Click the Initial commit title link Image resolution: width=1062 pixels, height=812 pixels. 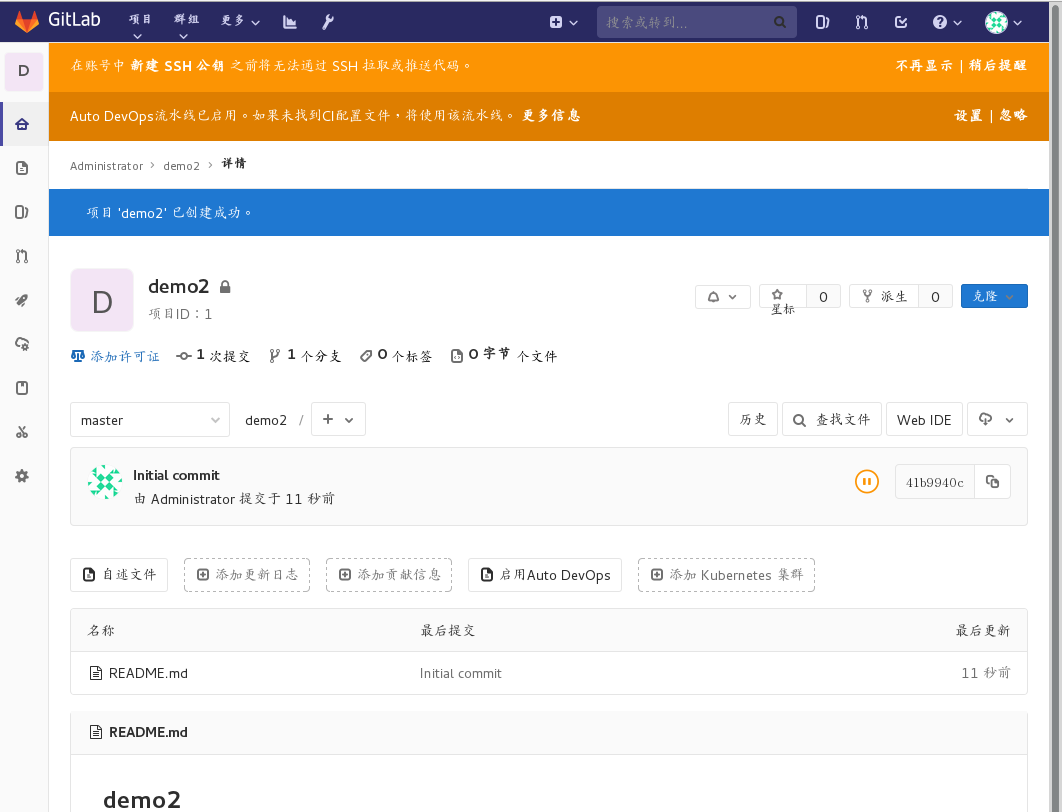(x=176, y=475)
